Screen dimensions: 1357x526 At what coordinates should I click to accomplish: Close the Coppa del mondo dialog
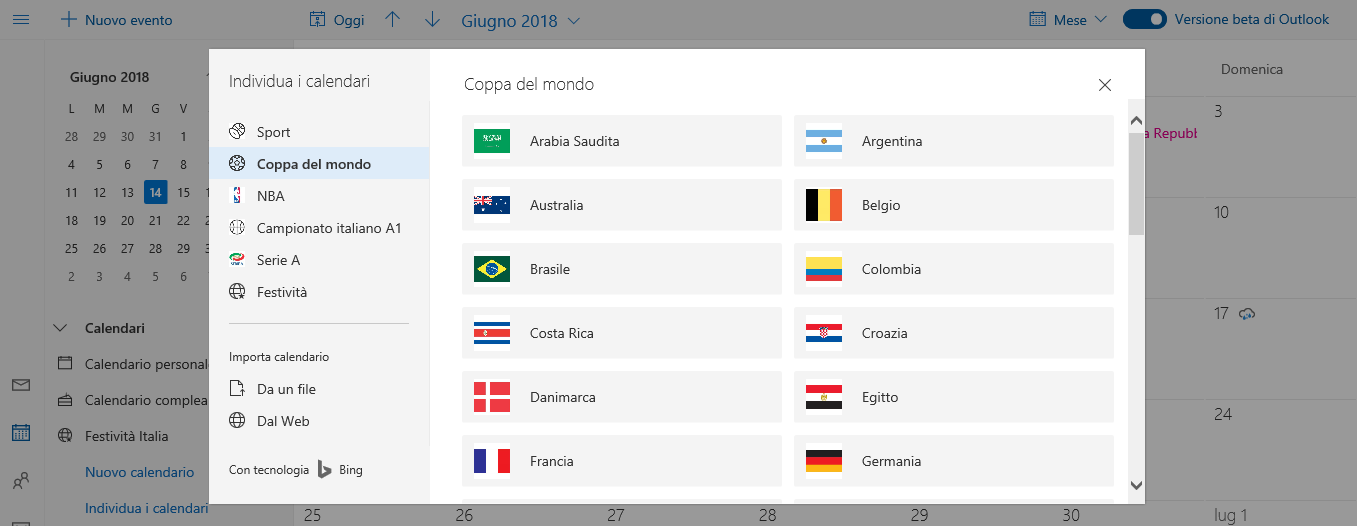[1105, 85]
